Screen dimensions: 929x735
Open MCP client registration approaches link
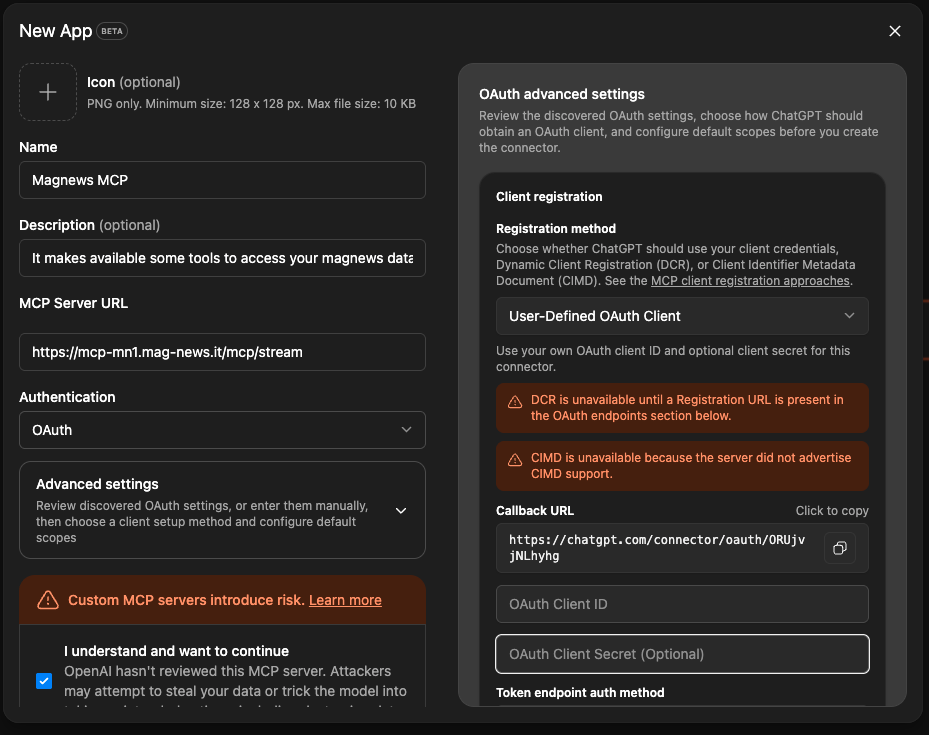point(750,281)
